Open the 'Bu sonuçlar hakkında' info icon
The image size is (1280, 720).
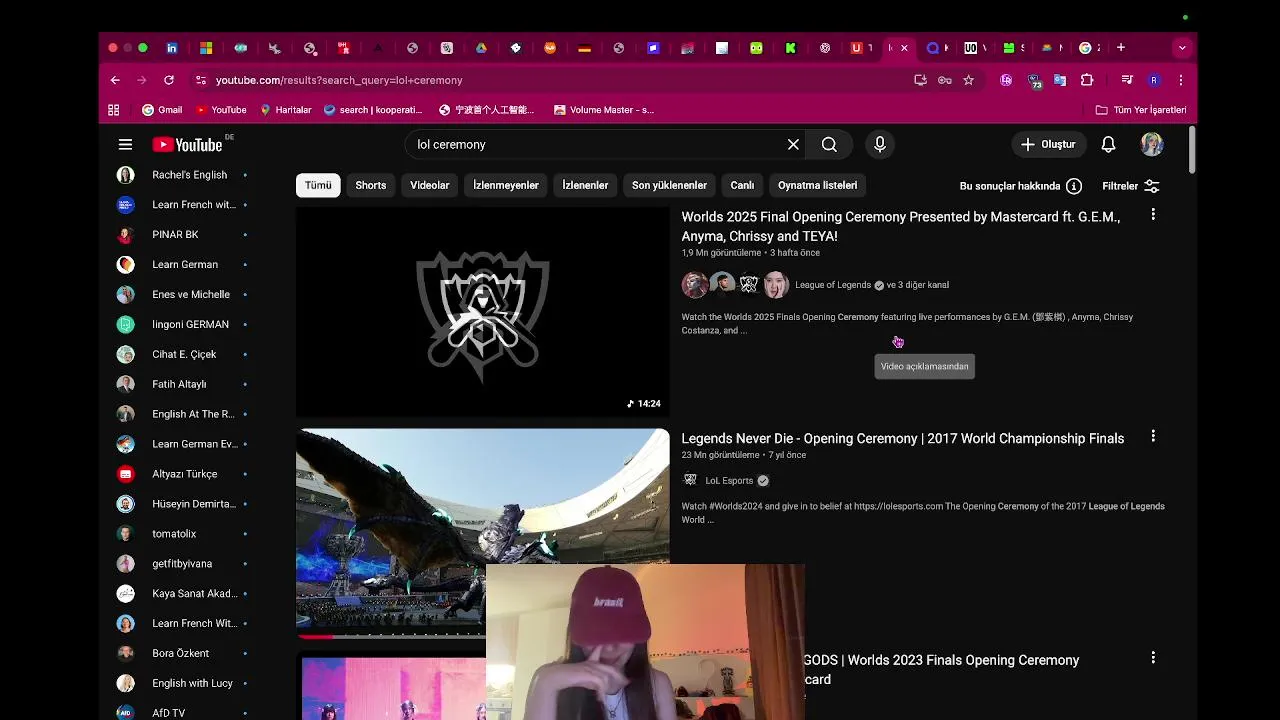pos(1074,186)
